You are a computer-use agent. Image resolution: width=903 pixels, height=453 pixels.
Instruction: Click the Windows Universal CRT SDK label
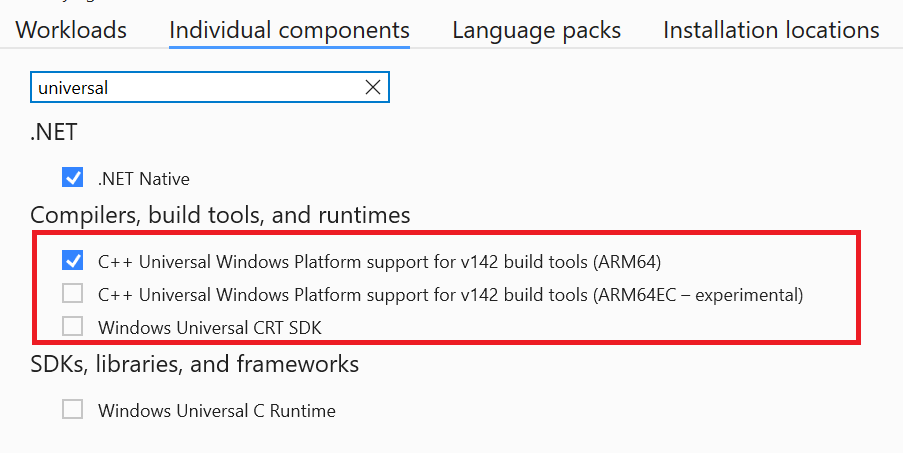click(210, 328)
